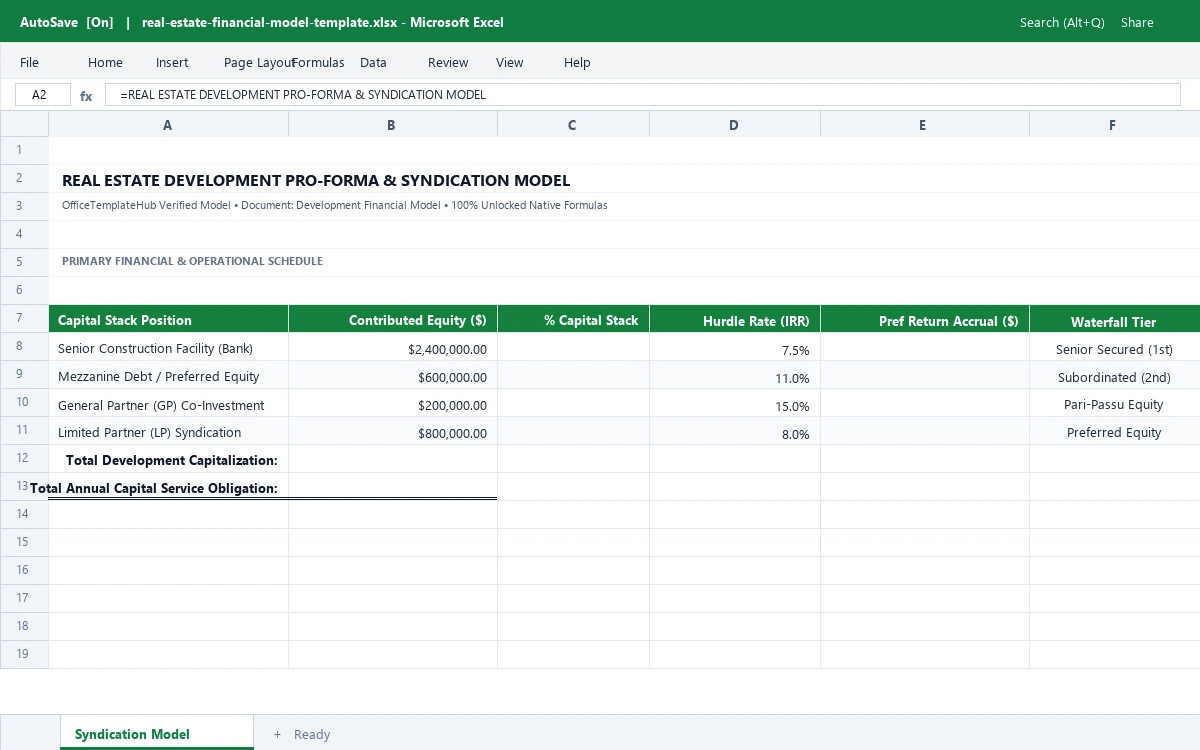Open the Home ribbon tab

click(x=105, y=62)
